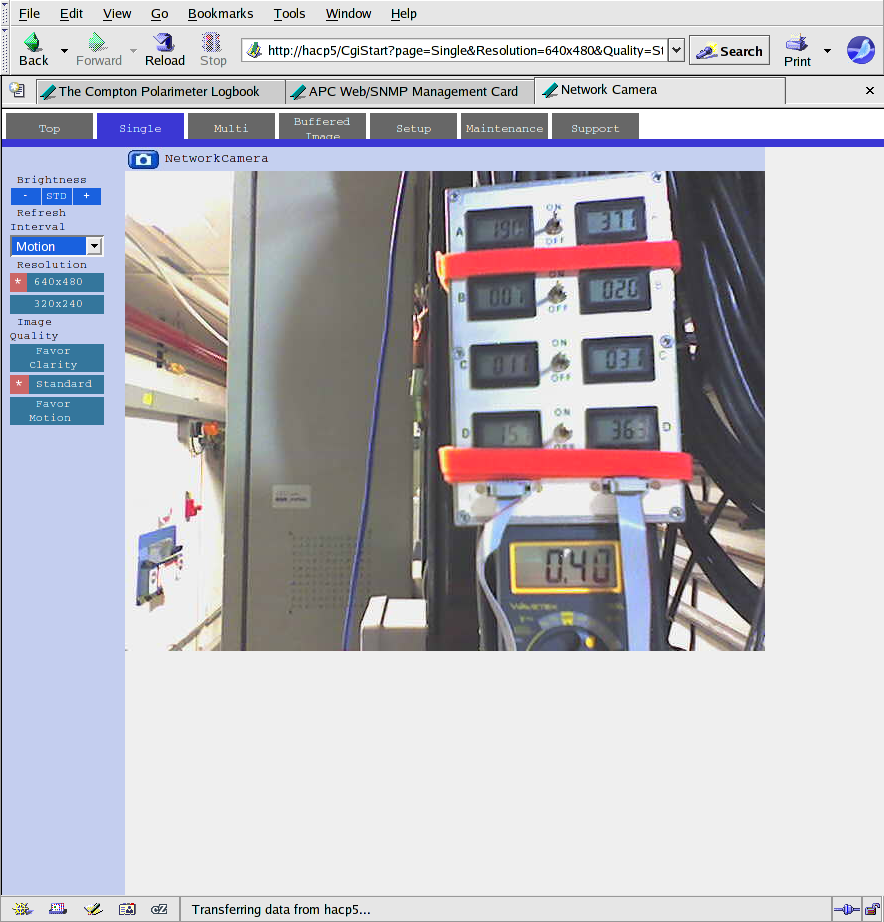Screen dimensions: 884x922
Task: Switch to APC Web/SNMP Management Card tab
Action: pos(410,92)
